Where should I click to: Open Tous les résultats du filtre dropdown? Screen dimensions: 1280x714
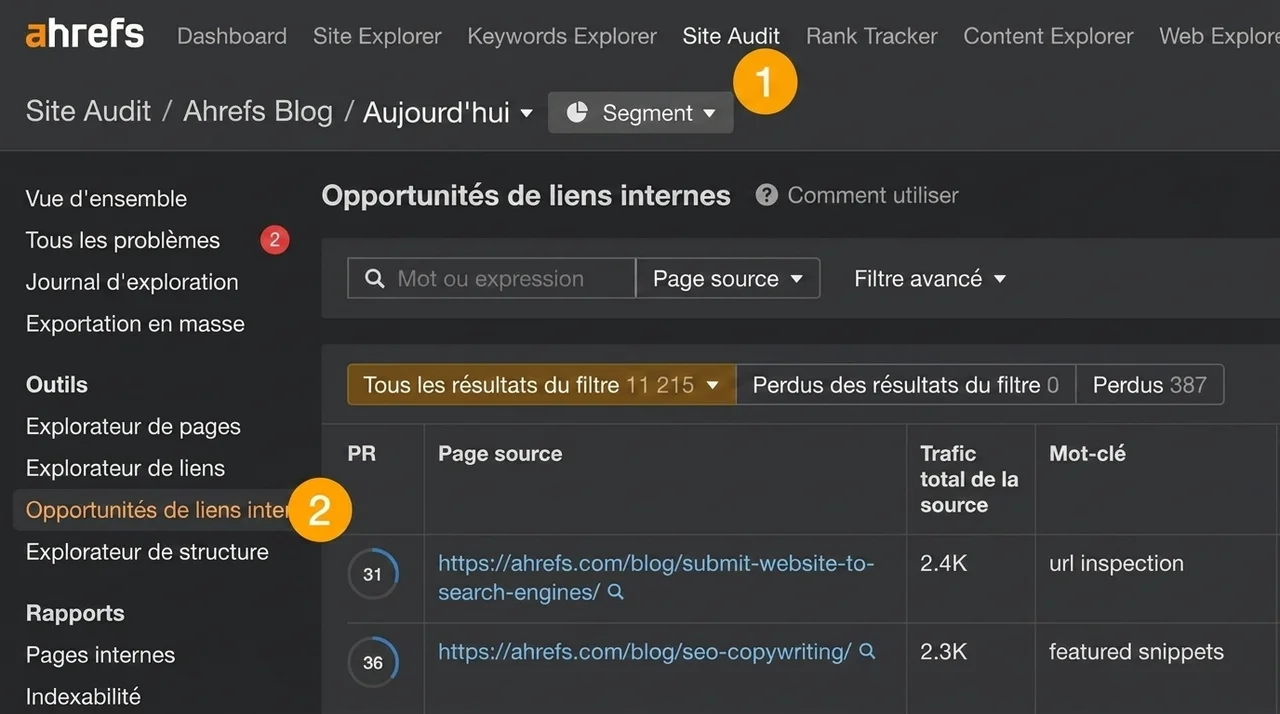pos(541,385)
